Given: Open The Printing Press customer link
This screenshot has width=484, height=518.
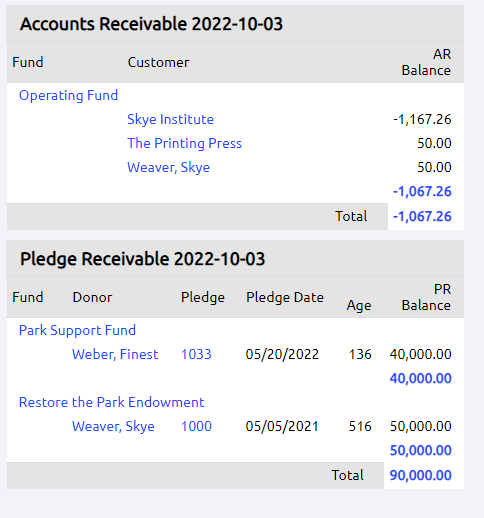Looking at the screenshot, I should click(184, 144).
